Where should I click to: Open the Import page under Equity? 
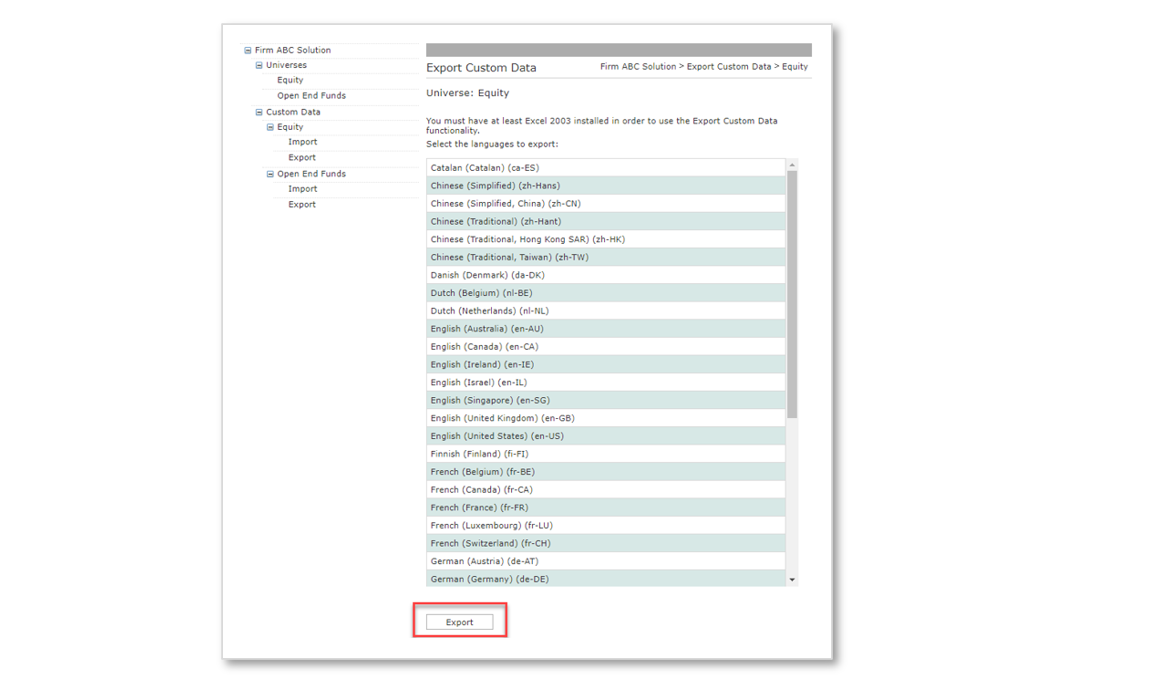tap(302, 142)
